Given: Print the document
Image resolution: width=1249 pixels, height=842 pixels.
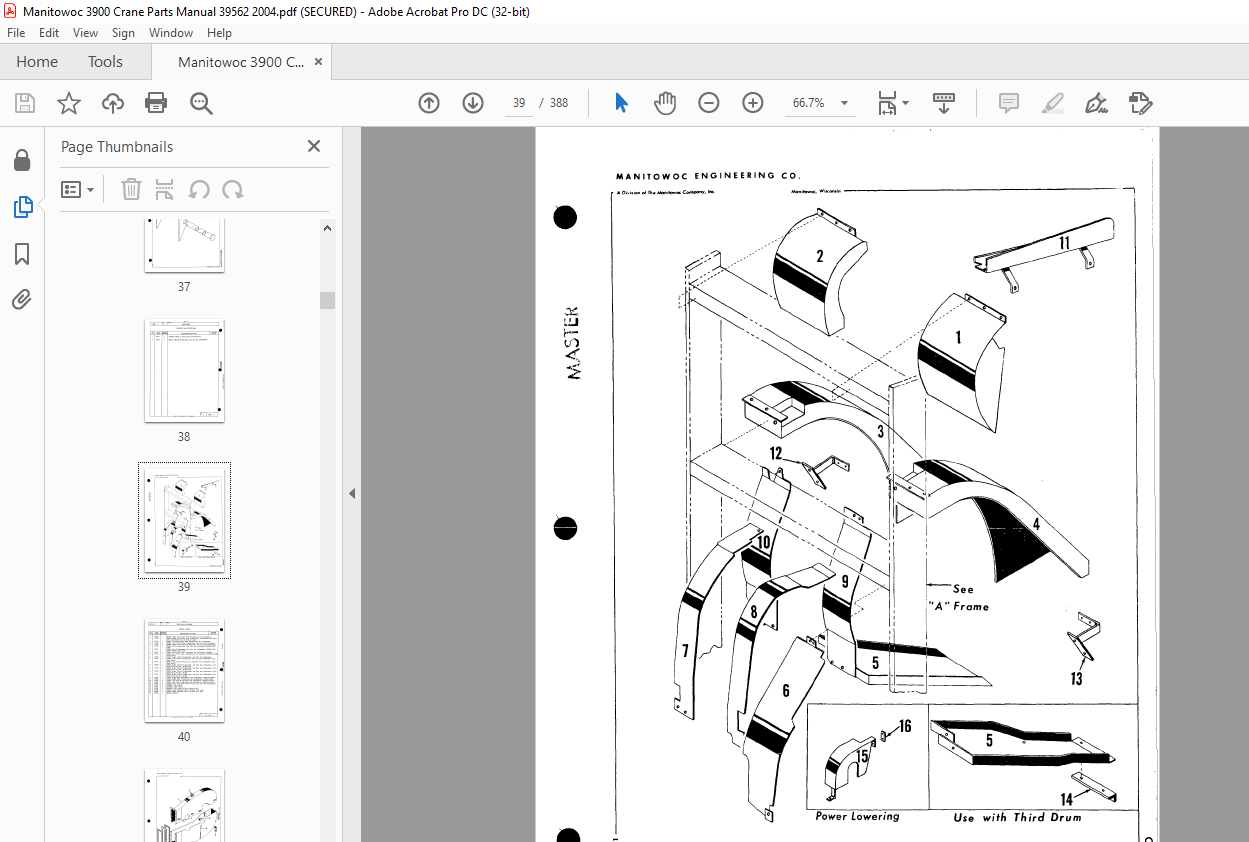Looking at the screenshot, I should [x=156, y=103].
